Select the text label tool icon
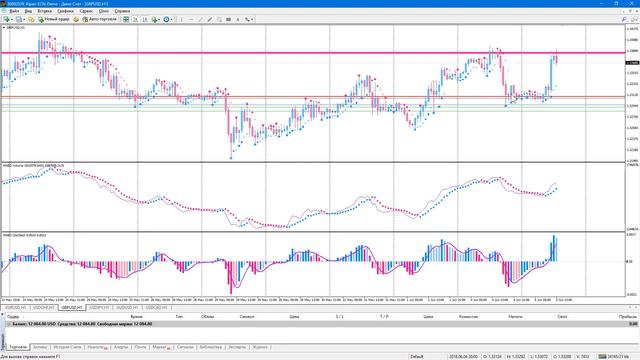The image size is (640, 360). pos(229,19)
